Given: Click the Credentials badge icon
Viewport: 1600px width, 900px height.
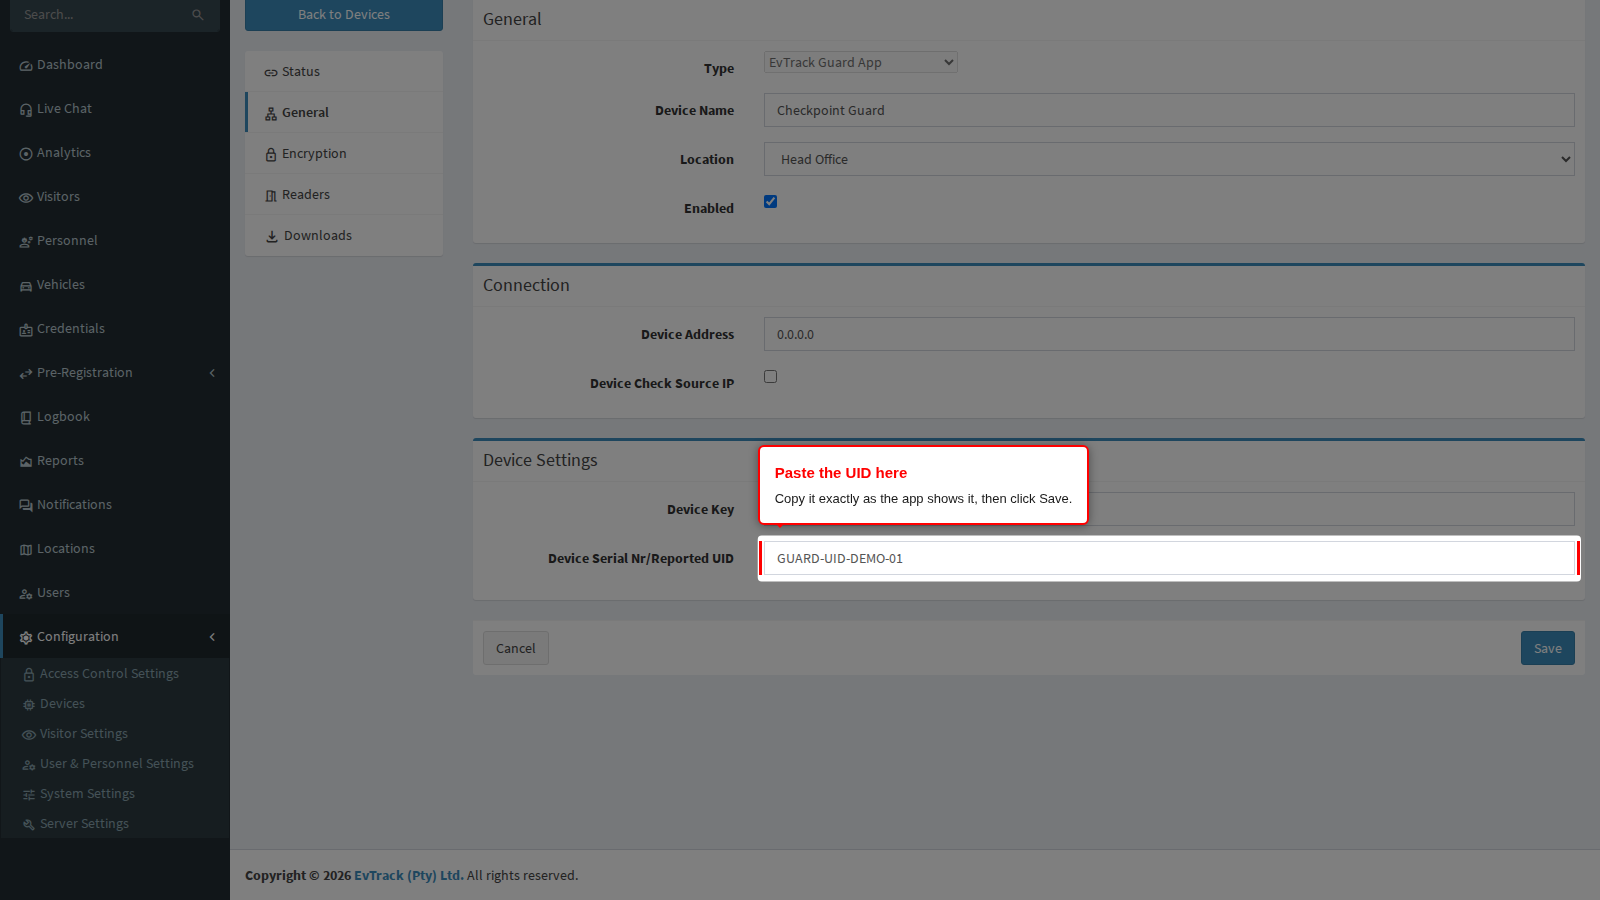Looking at the screenshot, I should click(x=26, y=330).
